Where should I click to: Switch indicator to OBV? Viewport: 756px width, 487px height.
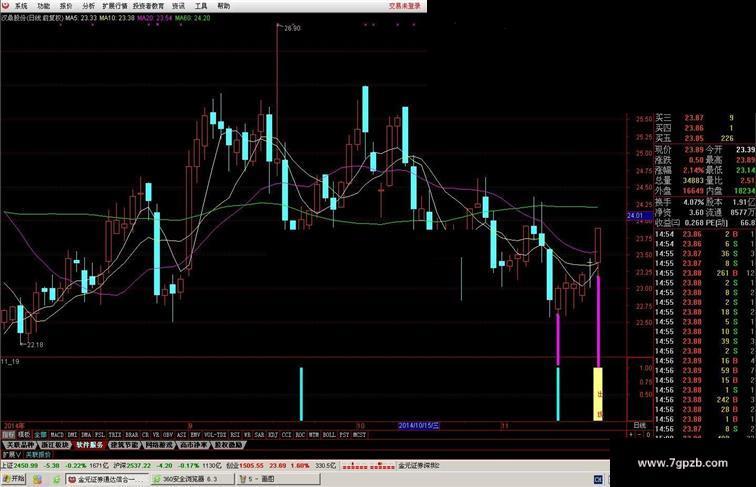coord(168,434)
